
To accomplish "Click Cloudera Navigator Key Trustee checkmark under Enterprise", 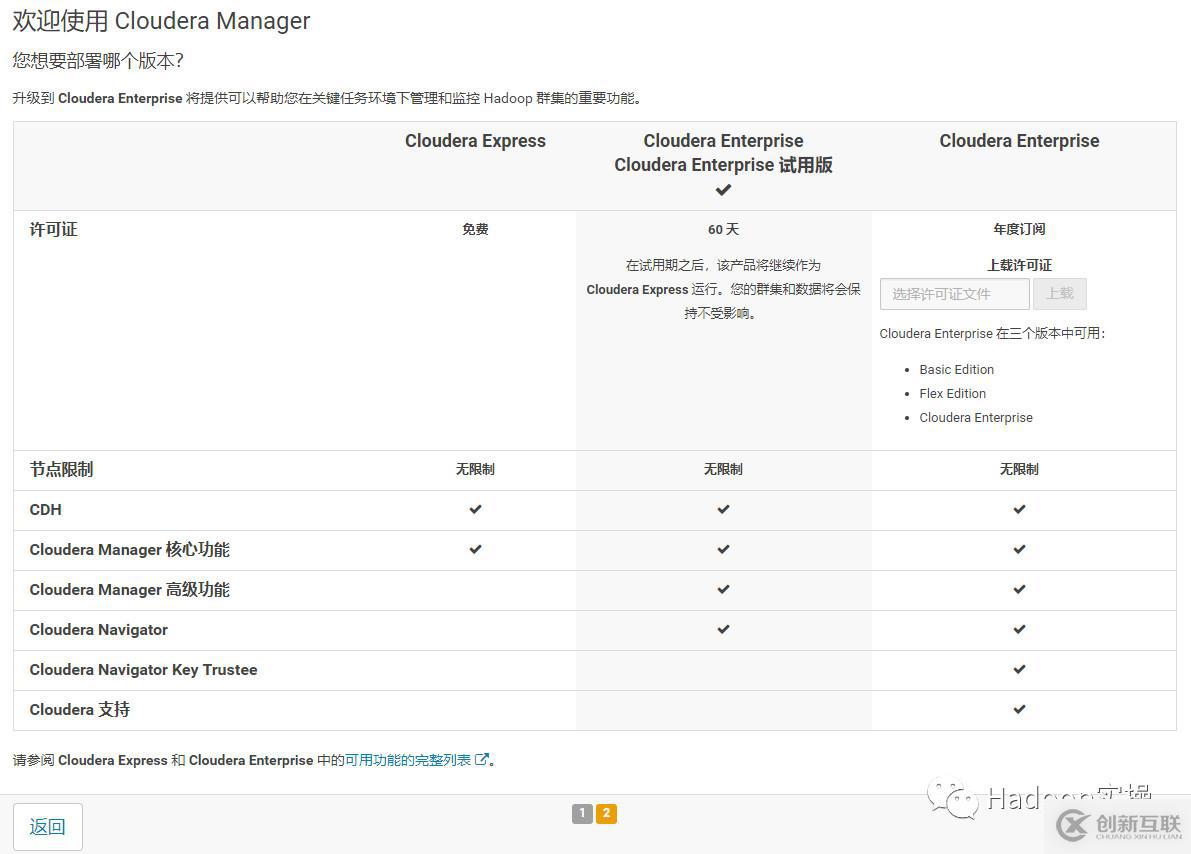I will coord(1019,669).
